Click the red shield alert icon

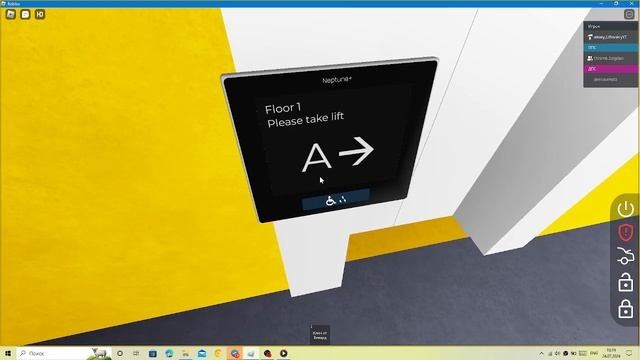[625, 233]
